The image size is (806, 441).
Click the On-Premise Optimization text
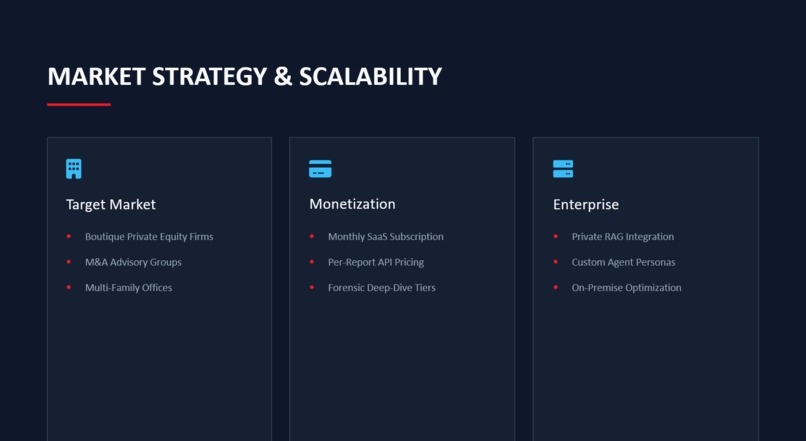(x=627, y=288)
